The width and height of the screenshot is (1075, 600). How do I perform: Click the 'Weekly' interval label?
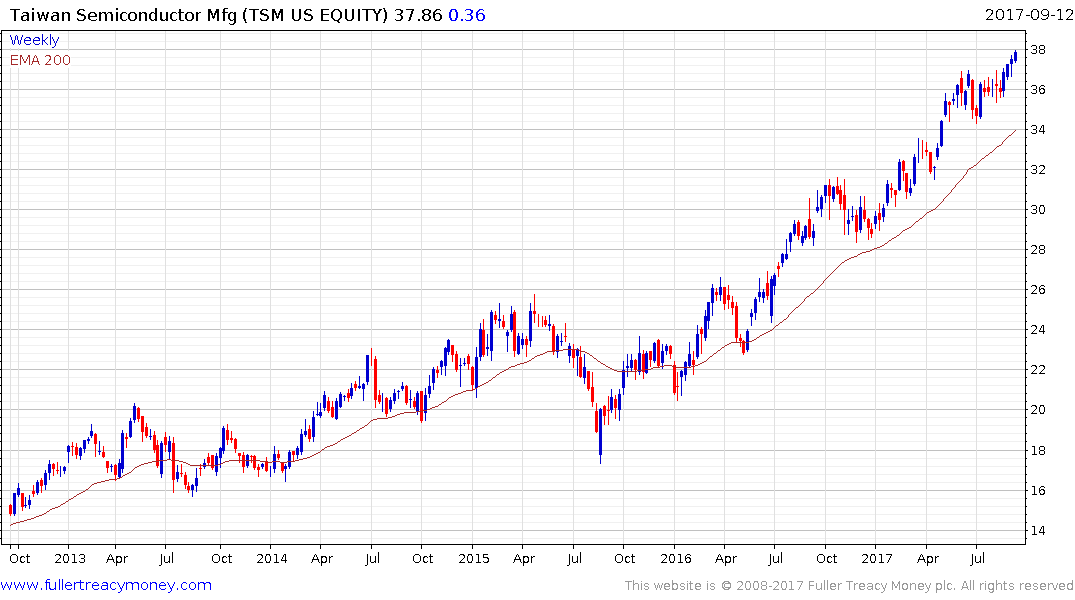[x=34, y=40]
